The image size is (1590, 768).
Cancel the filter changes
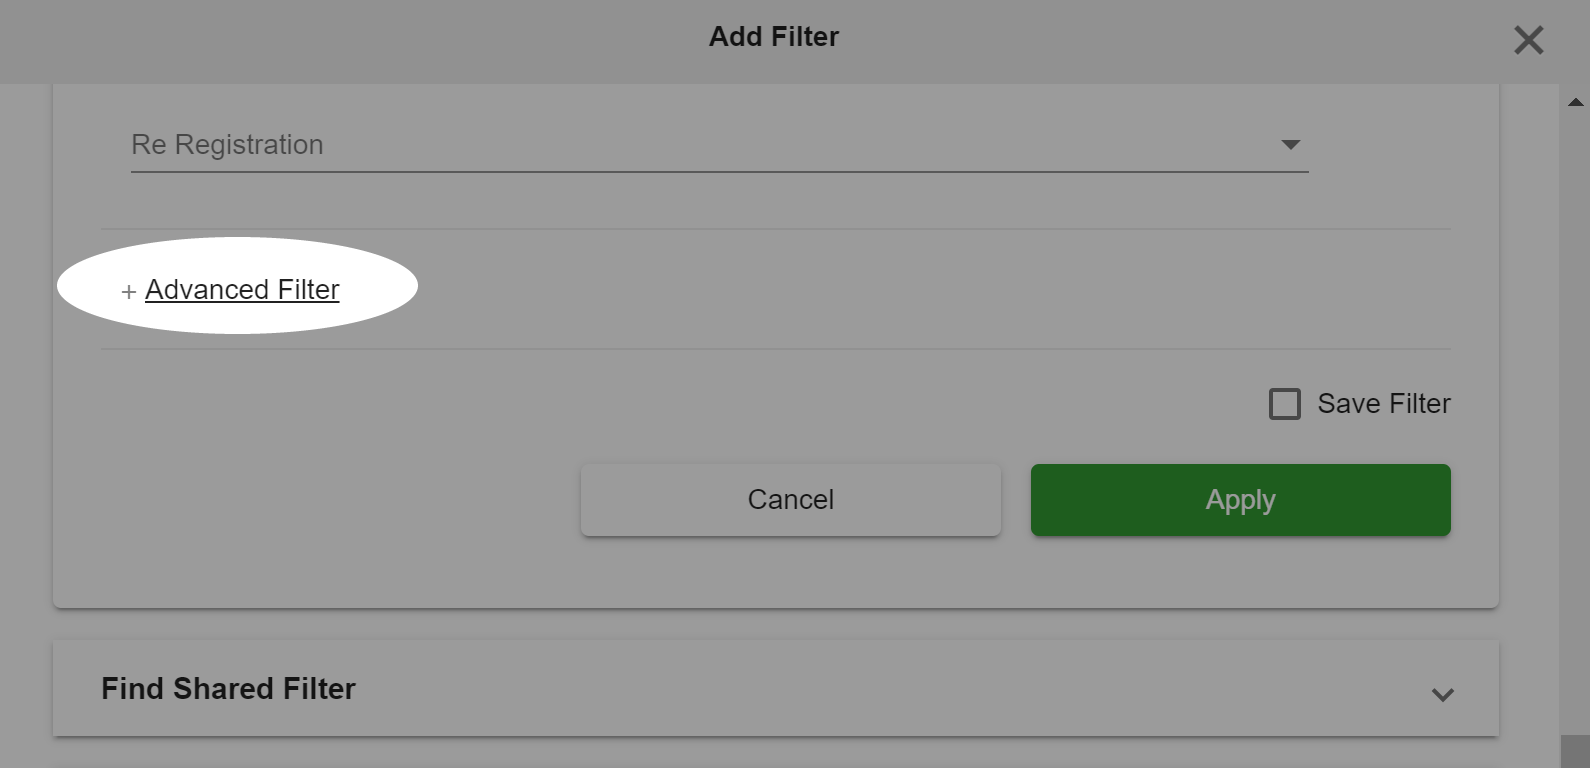pyautogui.click(x=790, y=499)
